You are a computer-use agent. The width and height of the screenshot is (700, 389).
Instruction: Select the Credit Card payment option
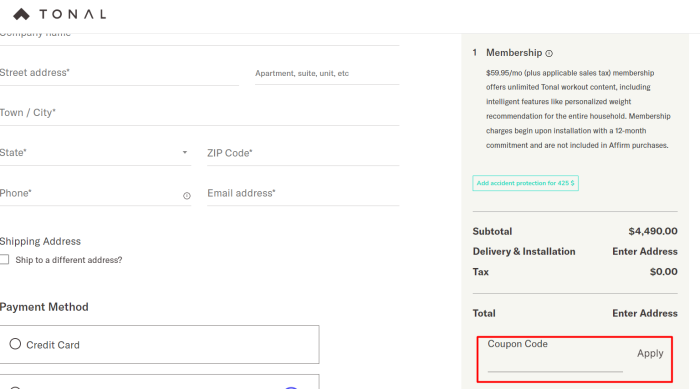[15, 344]
